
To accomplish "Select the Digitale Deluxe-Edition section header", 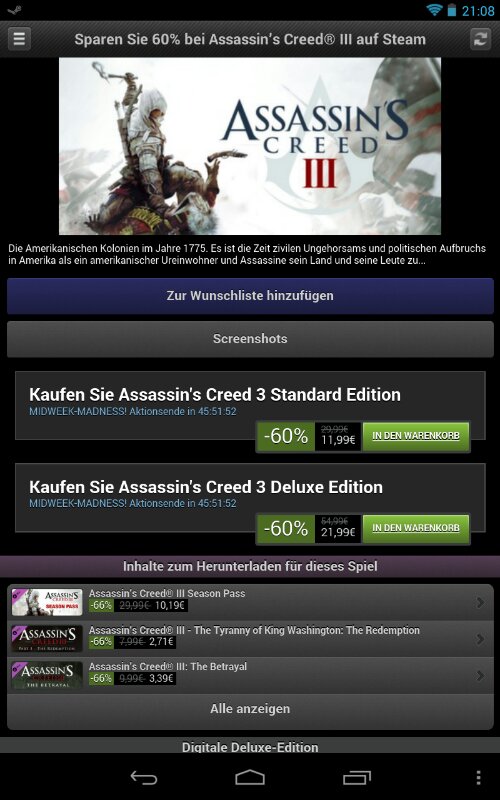I will click(250, 745).
